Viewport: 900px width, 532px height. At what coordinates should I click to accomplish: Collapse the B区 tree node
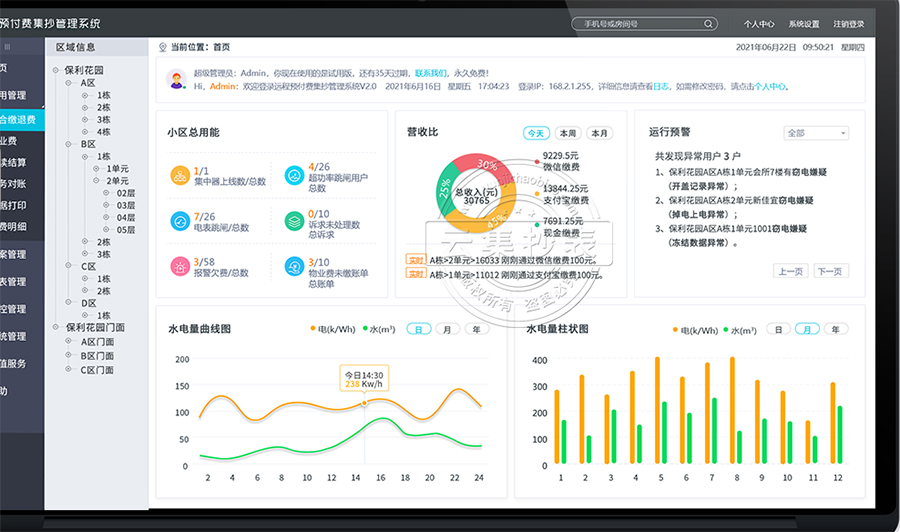(71, 144)
